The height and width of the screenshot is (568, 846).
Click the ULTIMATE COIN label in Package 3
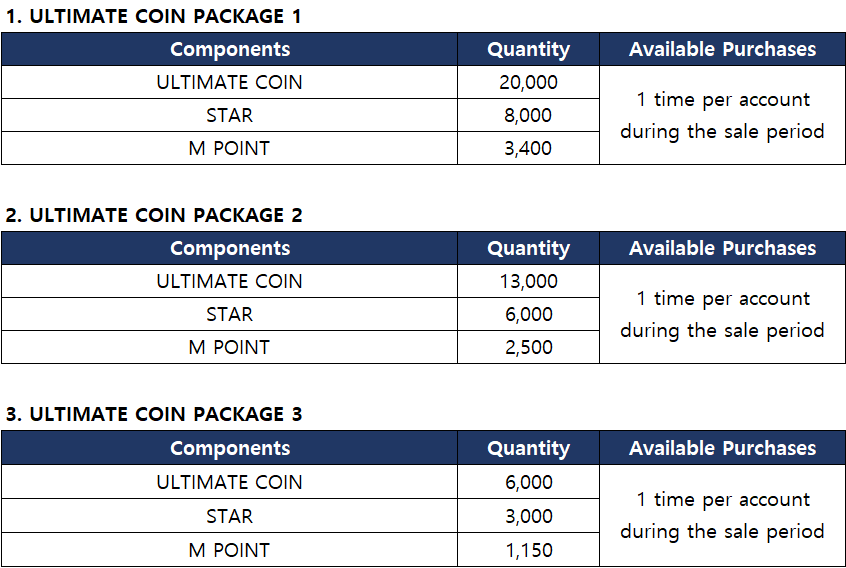pos(229,482)
